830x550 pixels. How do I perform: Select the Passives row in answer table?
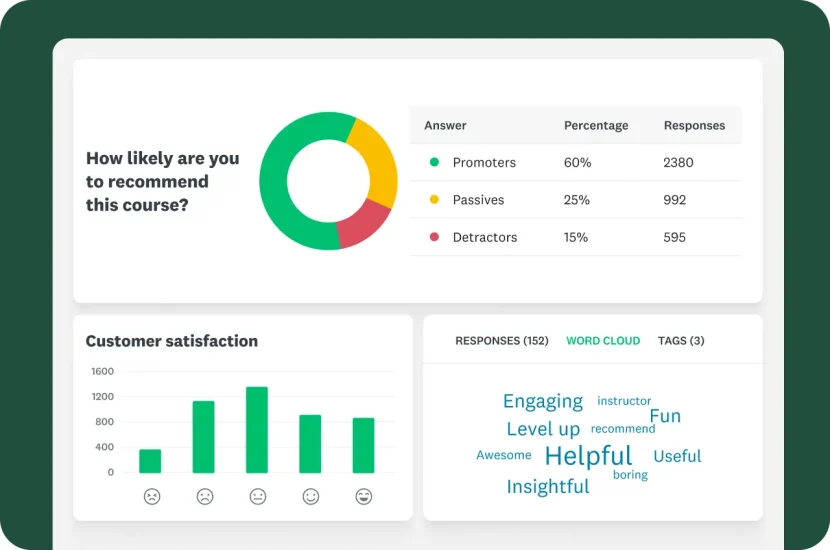point(576,200)
